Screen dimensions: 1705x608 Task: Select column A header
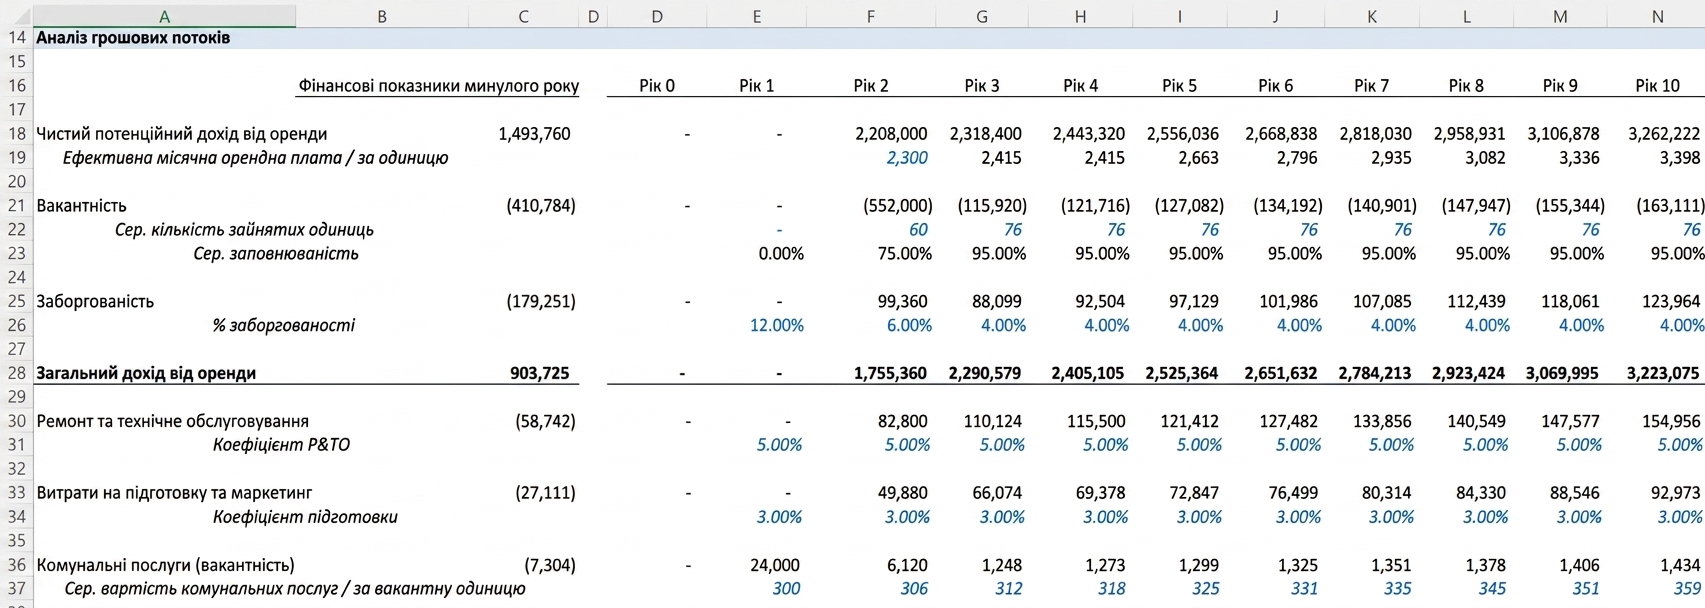164,16
